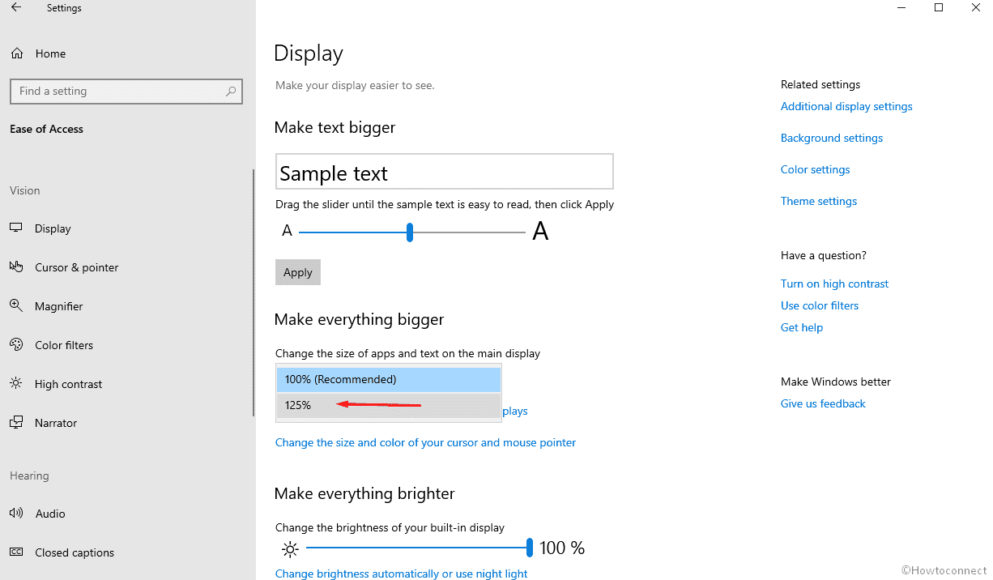
Task: Click the Home icon in sidebar
Action: (17, 53)
